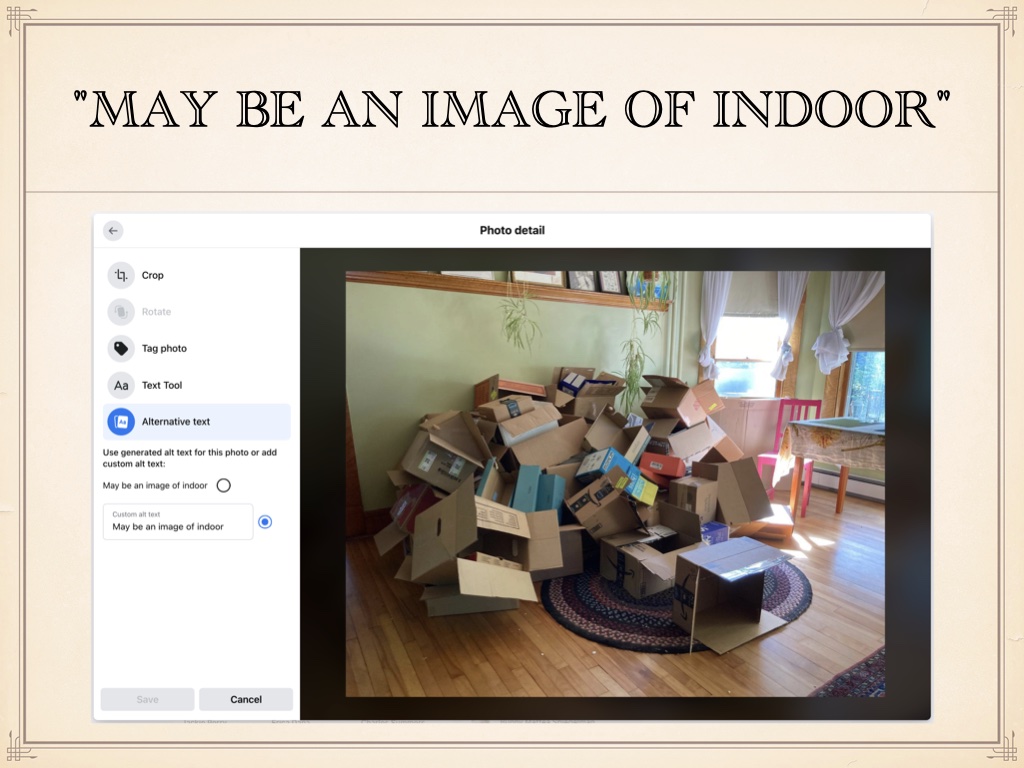Click the disabled Save button
This screenshot has height=768, width=1024.
(148, 699)
